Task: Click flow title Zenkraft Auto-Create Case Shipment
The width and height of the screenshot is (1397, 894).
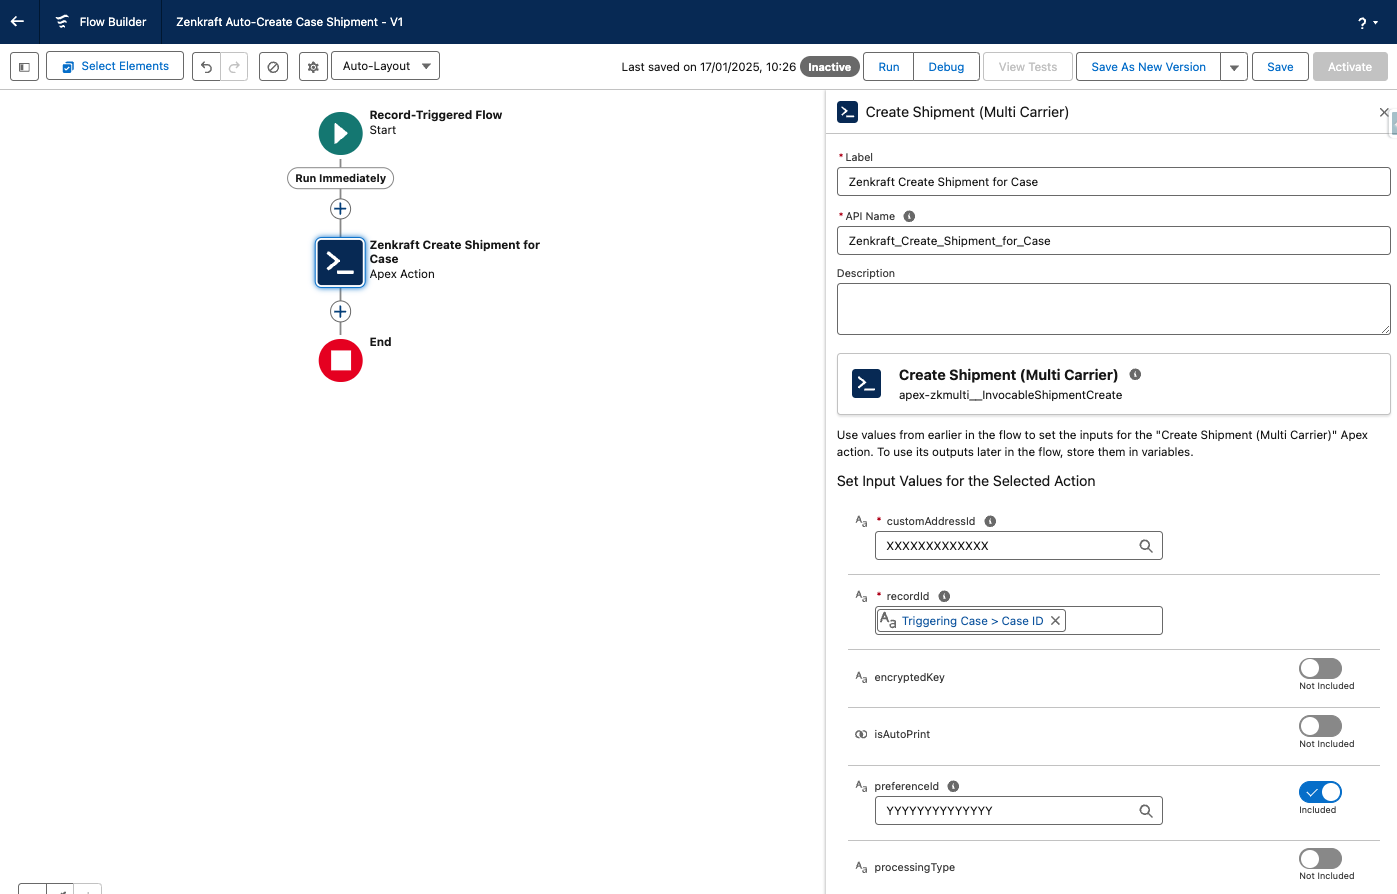Action: click(289, 22)
